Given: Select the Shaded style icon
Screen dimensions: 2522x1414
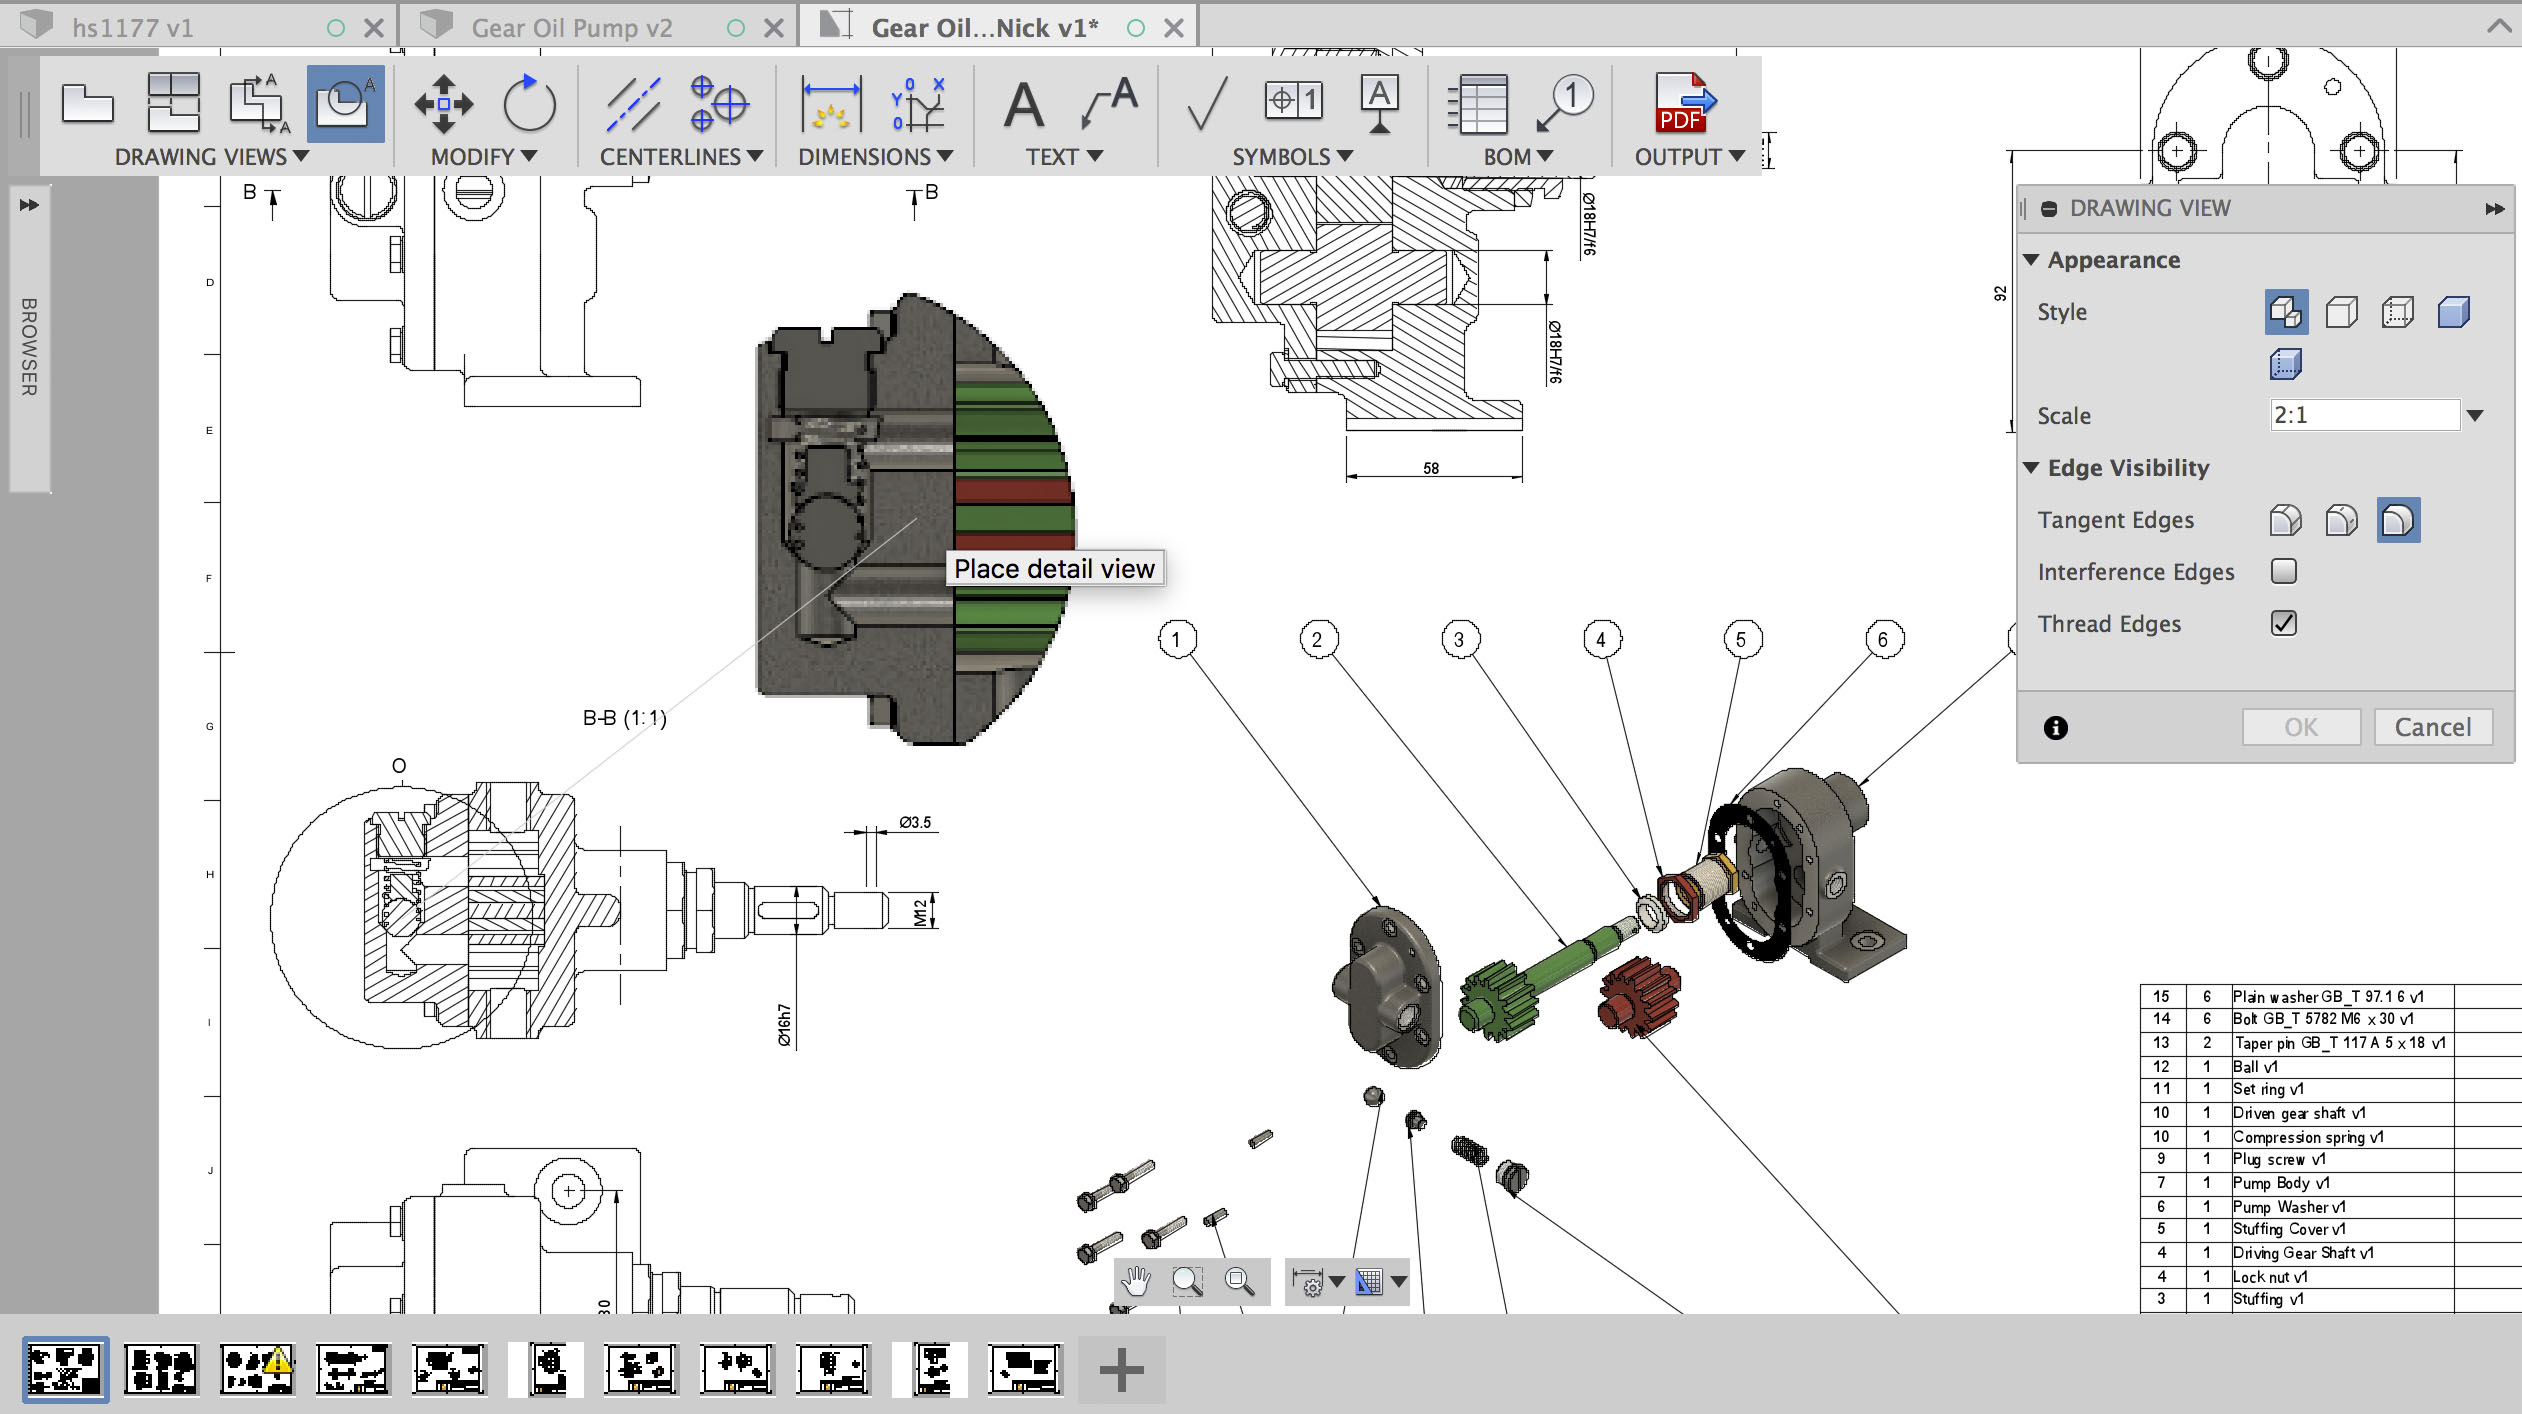Looking at the screenshot, I should click(x=2453, y=313).
